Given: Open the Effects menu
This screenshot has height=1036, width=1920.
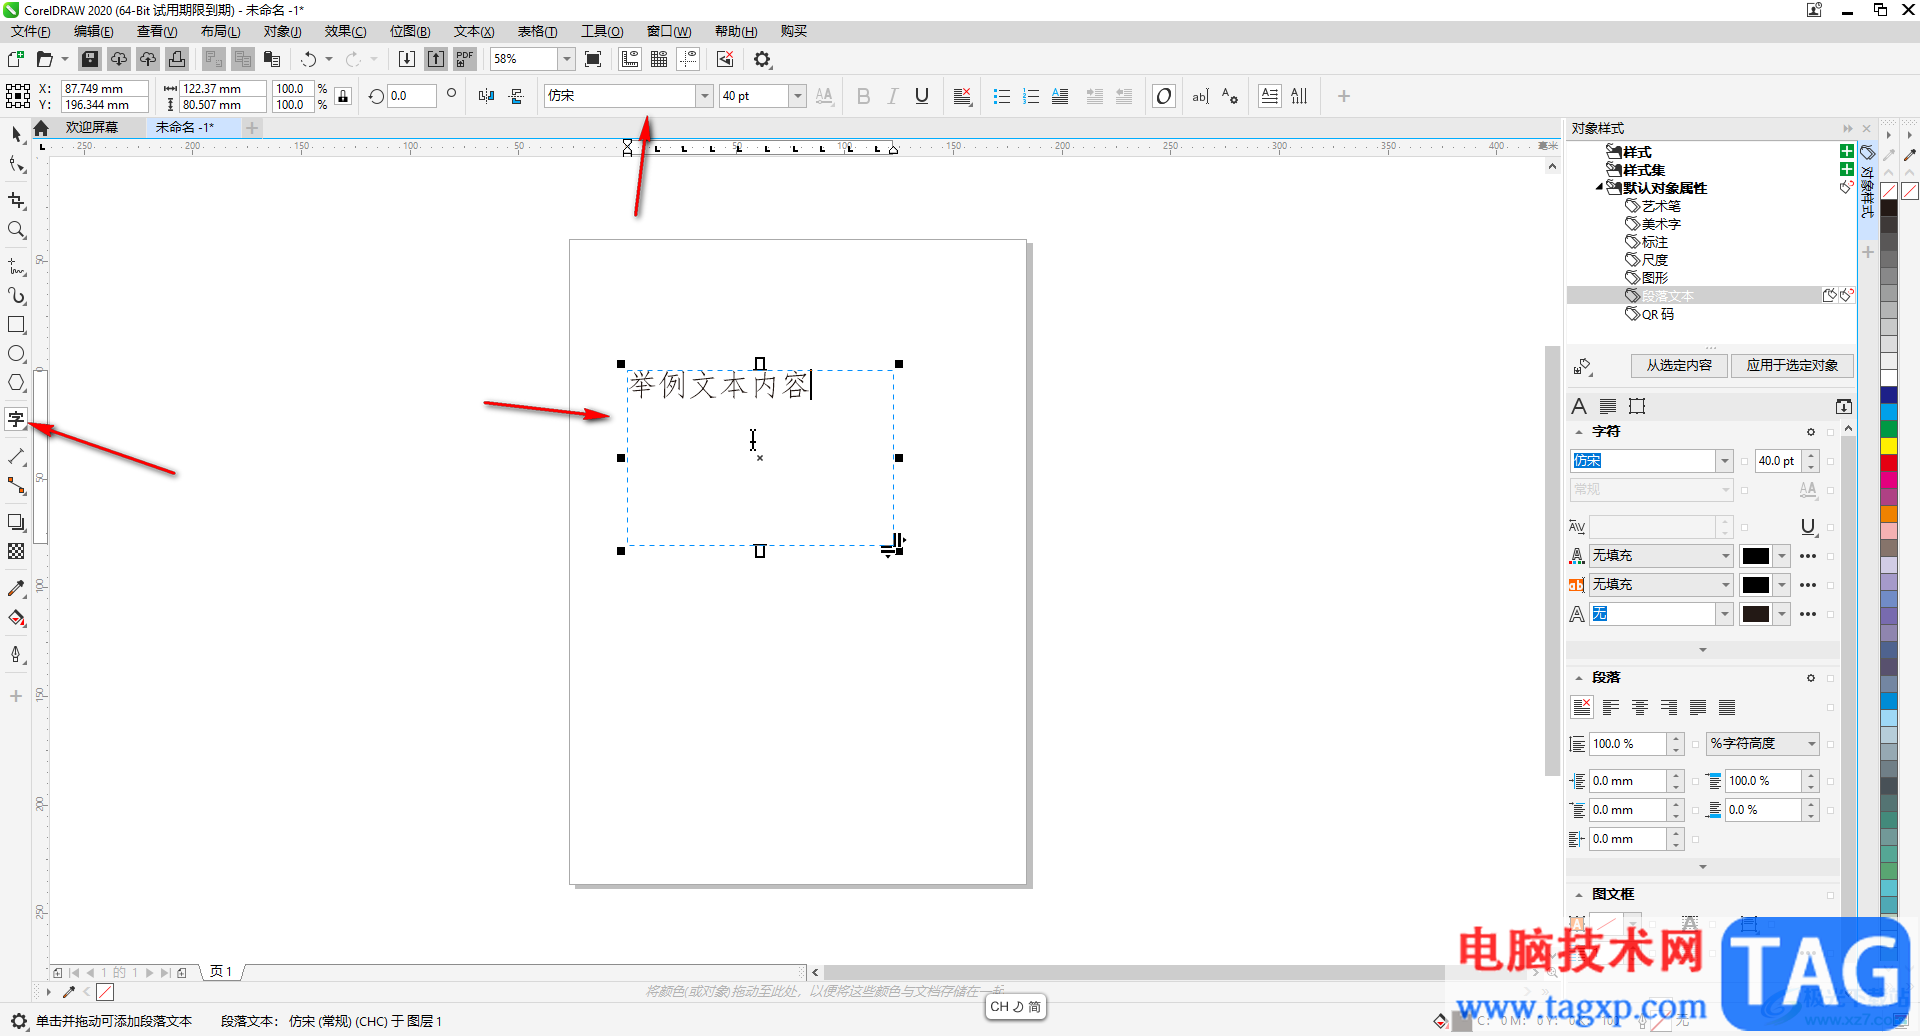Looking at the screenshot, I should [345, 32].
